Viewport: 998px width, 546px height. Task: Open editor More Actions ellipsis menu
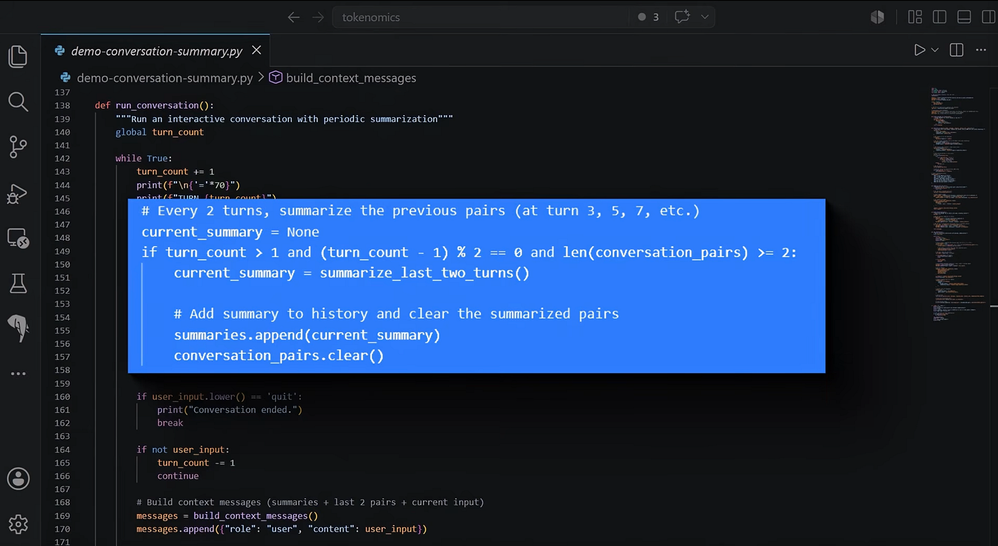click(x=981, y=50)
